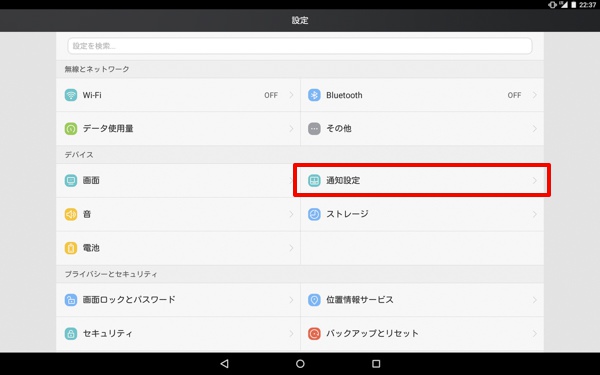
Task: Tap the バックアップとリセット red icon
Action: tap(314, 333)
